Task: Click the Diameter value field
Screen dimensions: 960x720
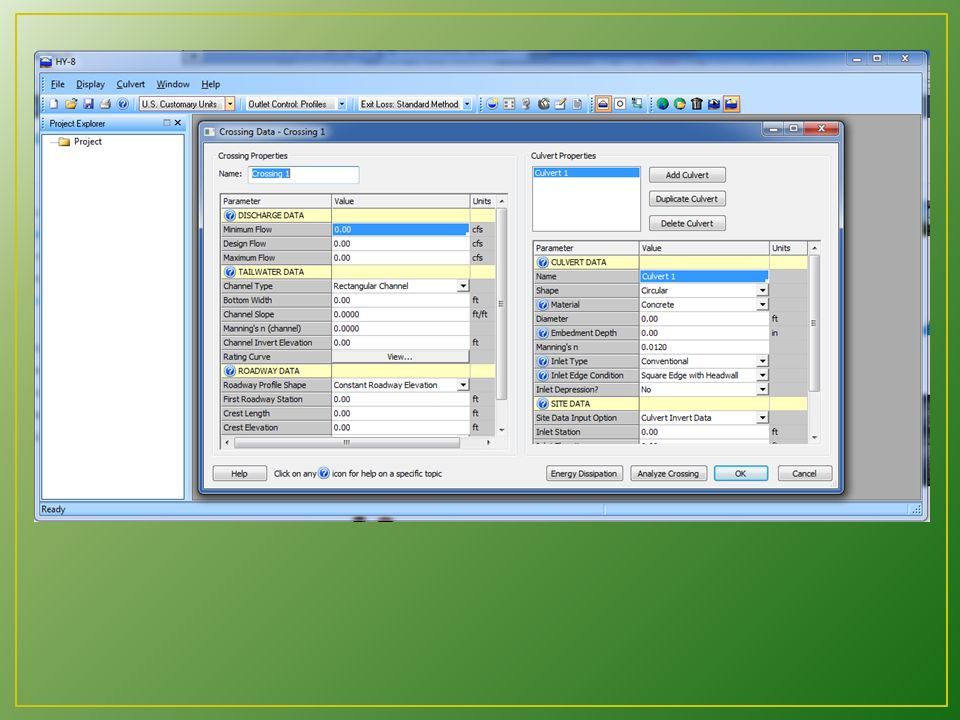Action: coord(704,319)
